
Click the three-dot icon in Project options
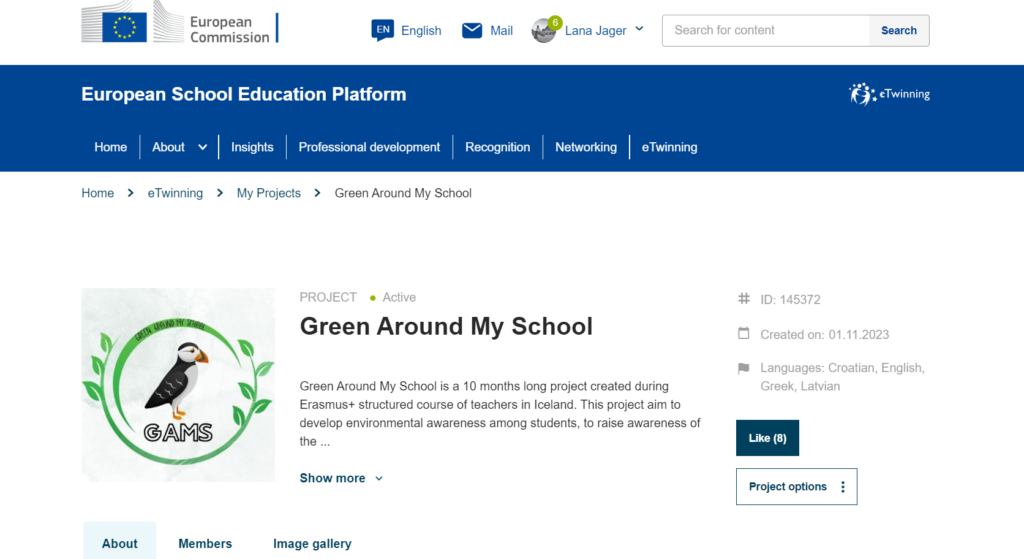coord(843,487)
